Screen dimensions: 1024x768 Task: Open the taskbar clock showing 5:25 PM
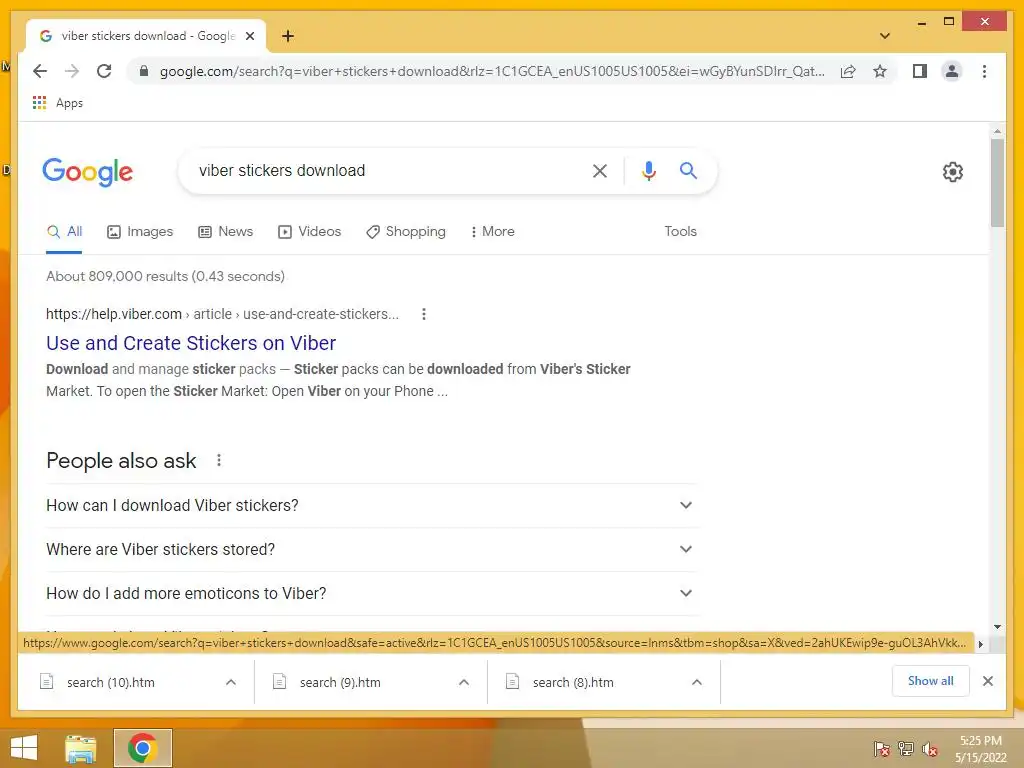click(981, 749)
